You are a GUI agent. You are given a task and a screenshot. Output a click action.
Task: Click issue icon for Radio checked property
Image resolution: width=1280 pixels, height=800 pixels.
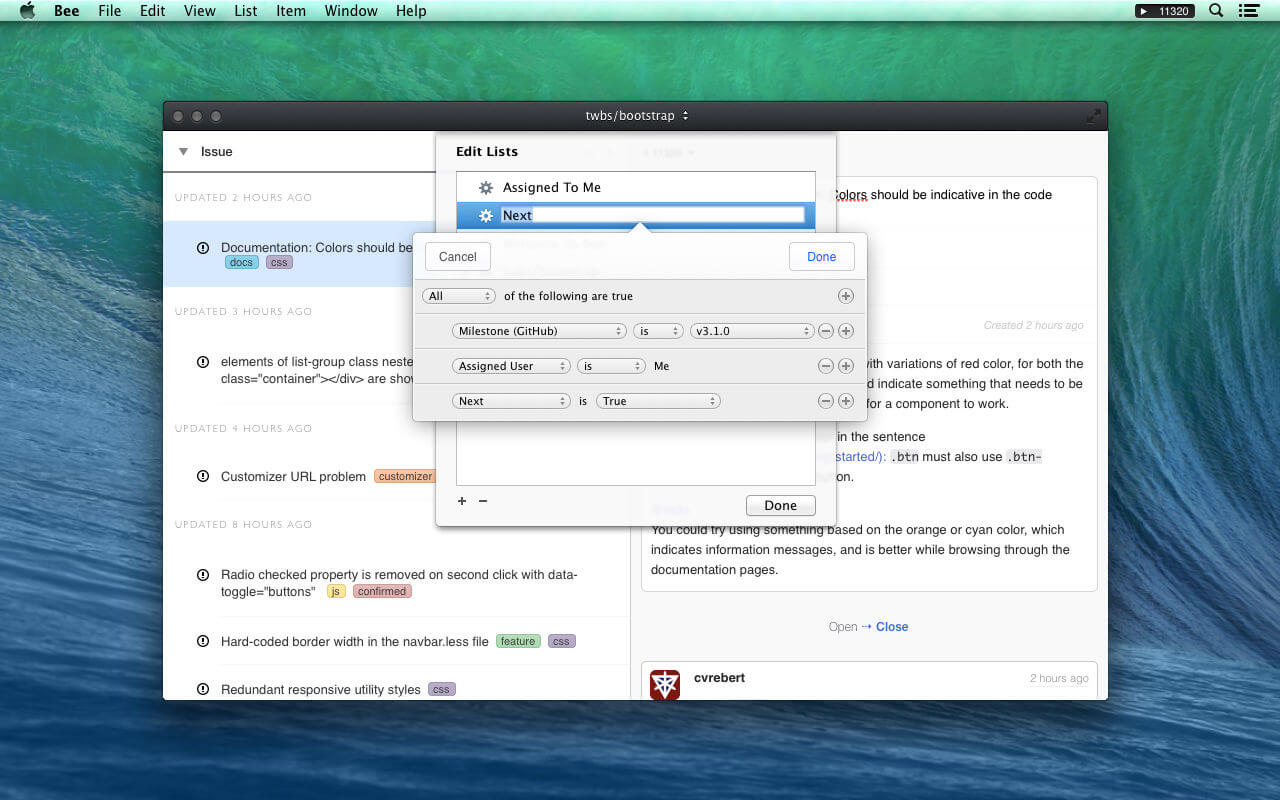point(203,574)
